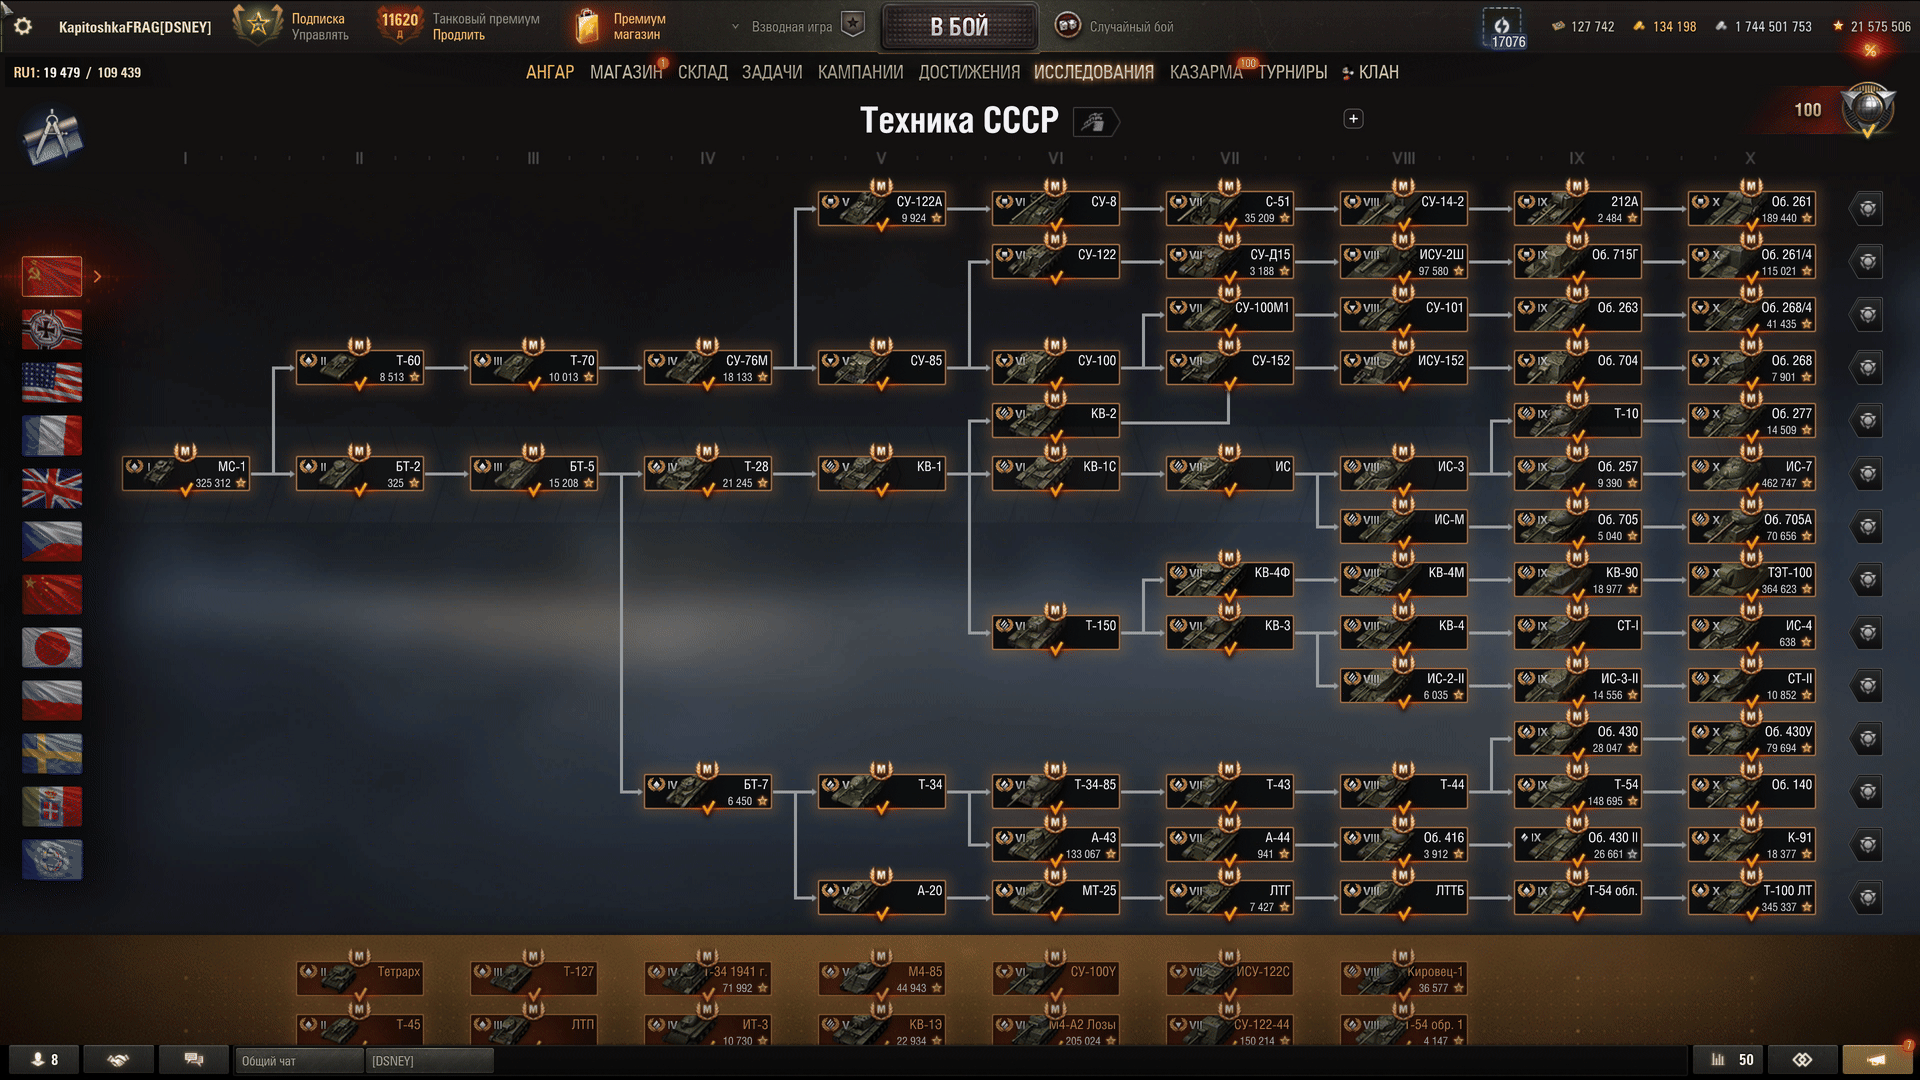Go to the ТУРНИРЫ tab

1293,72
